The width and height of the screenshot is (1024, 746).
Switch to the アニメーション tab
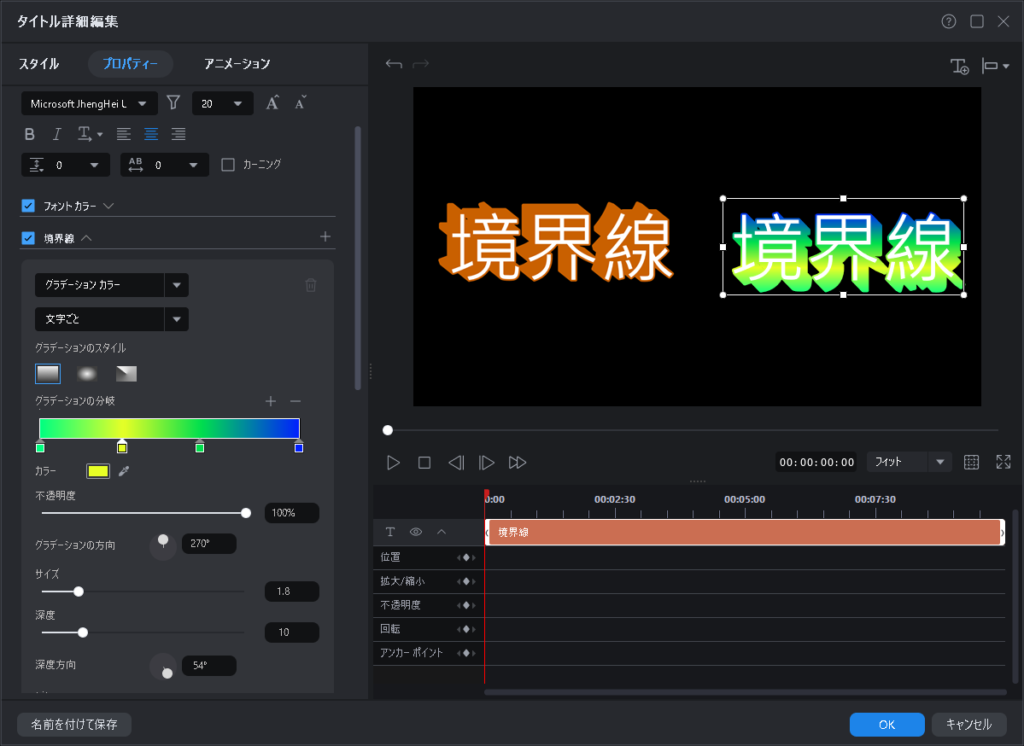(237, 64)
